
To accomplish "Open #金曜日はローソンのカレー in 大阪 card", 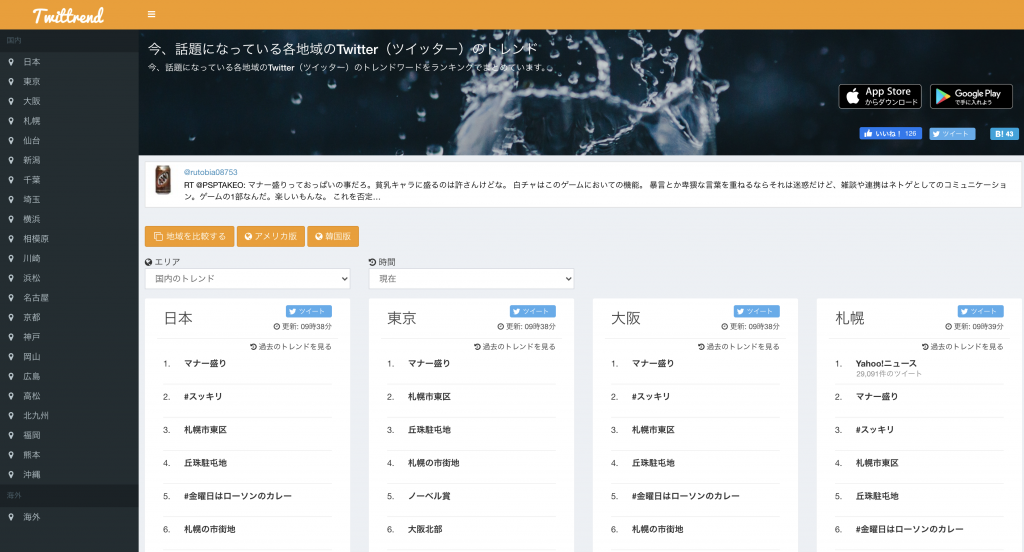I will pyautogui.click(x=686, y=496).
